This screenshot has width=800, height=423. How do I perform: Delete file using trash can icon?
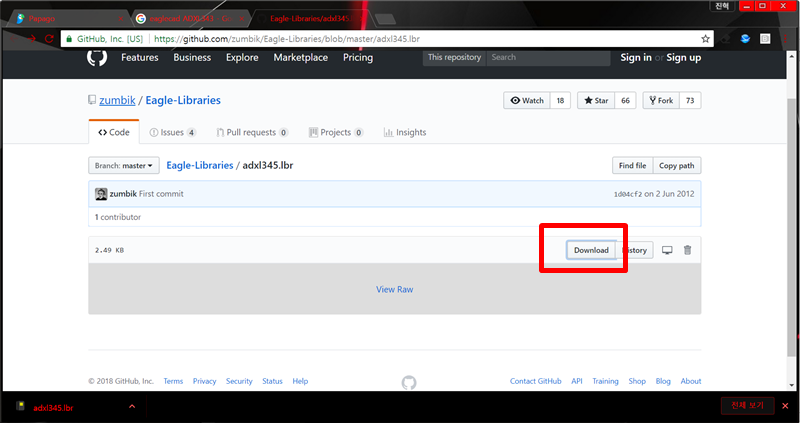tap(687, 250)
